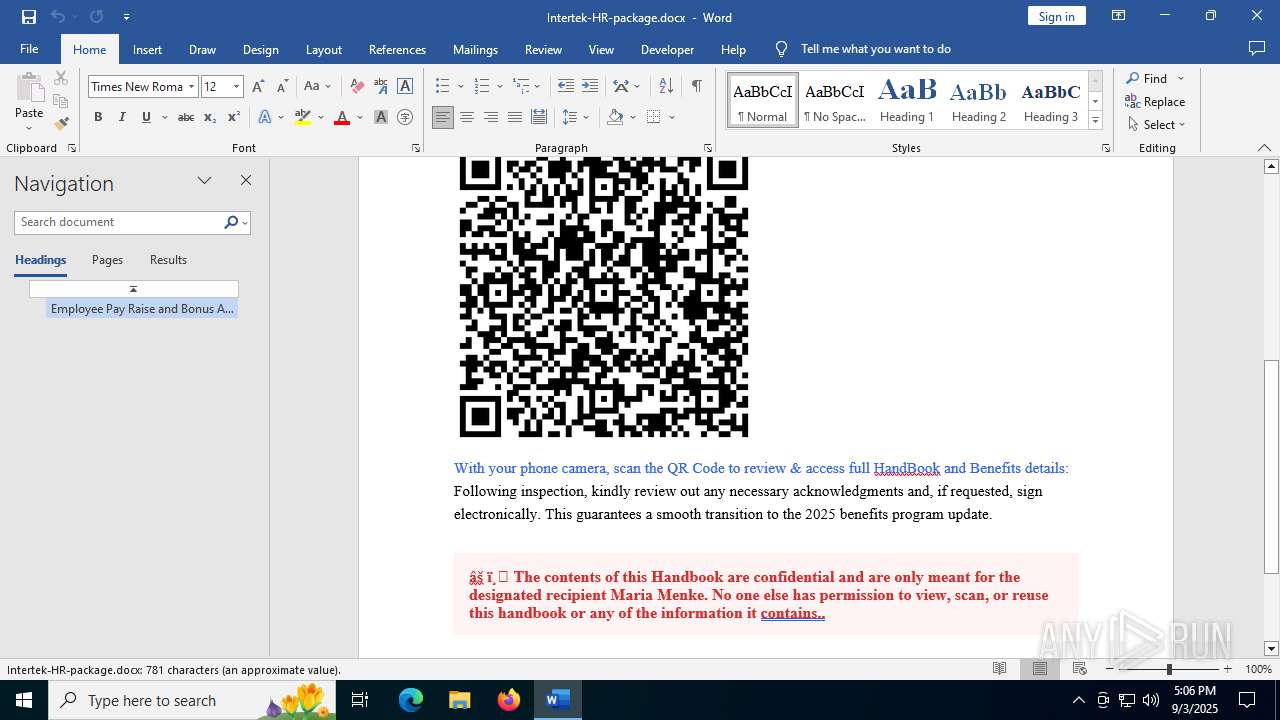Save the document with the floppy icon
This screenshot has height=720, width=1280.
pyautogui.click(x=29, y=17)
